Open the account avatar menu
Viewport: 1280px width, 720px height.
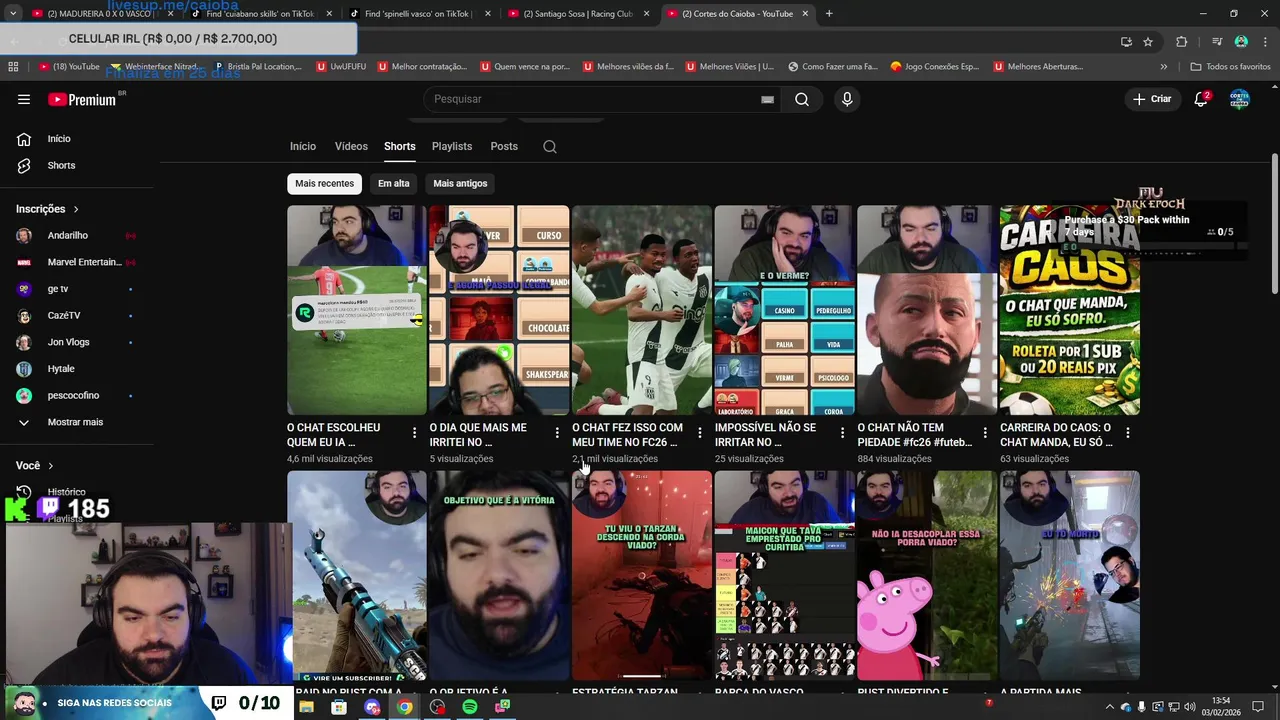[x=1240, y=99]
